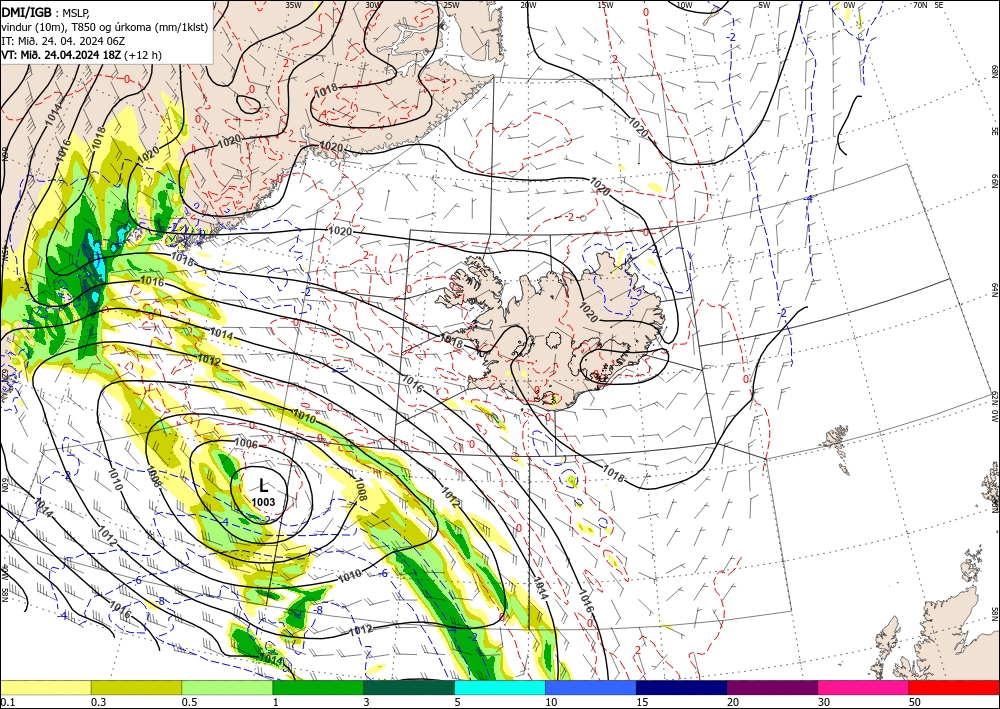Screen dimensions: 1000x709
Task: Click 'vindur (10m), T850 og úrkoma (mm/1klst)' line
Action: tap(105, 27)
